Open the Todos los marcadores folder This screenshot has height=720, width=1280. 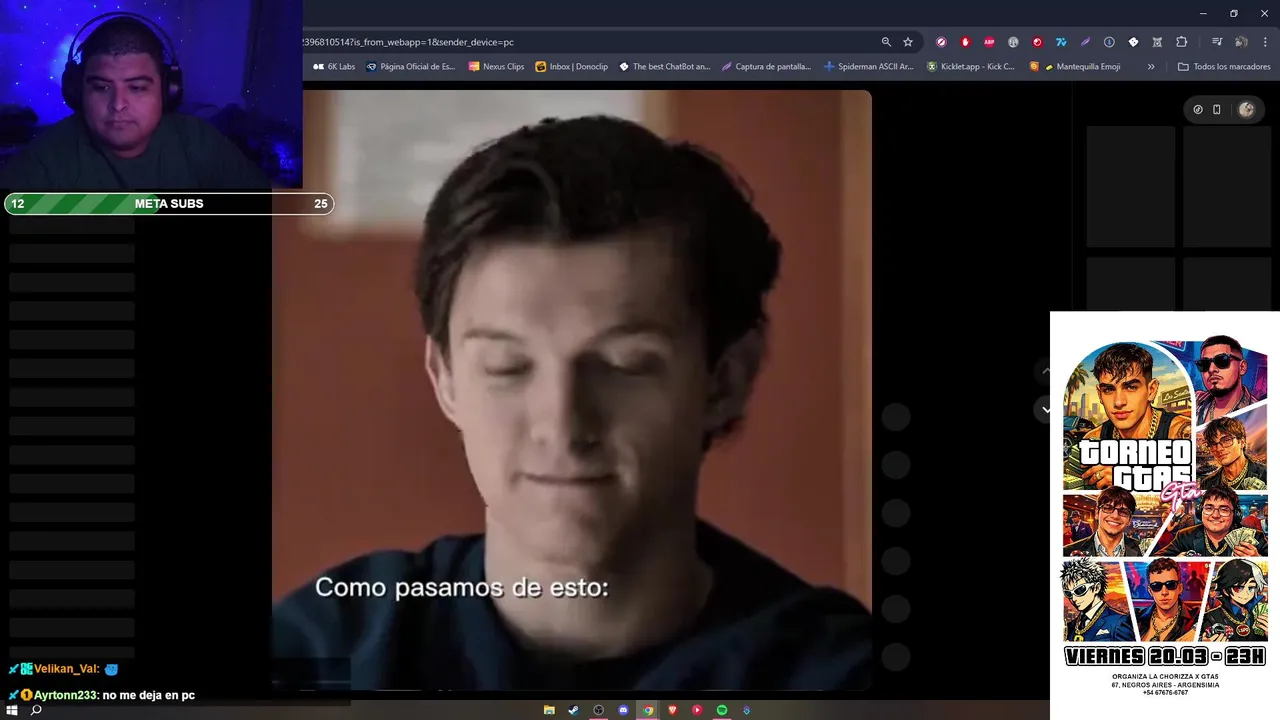click(1224, 67)
